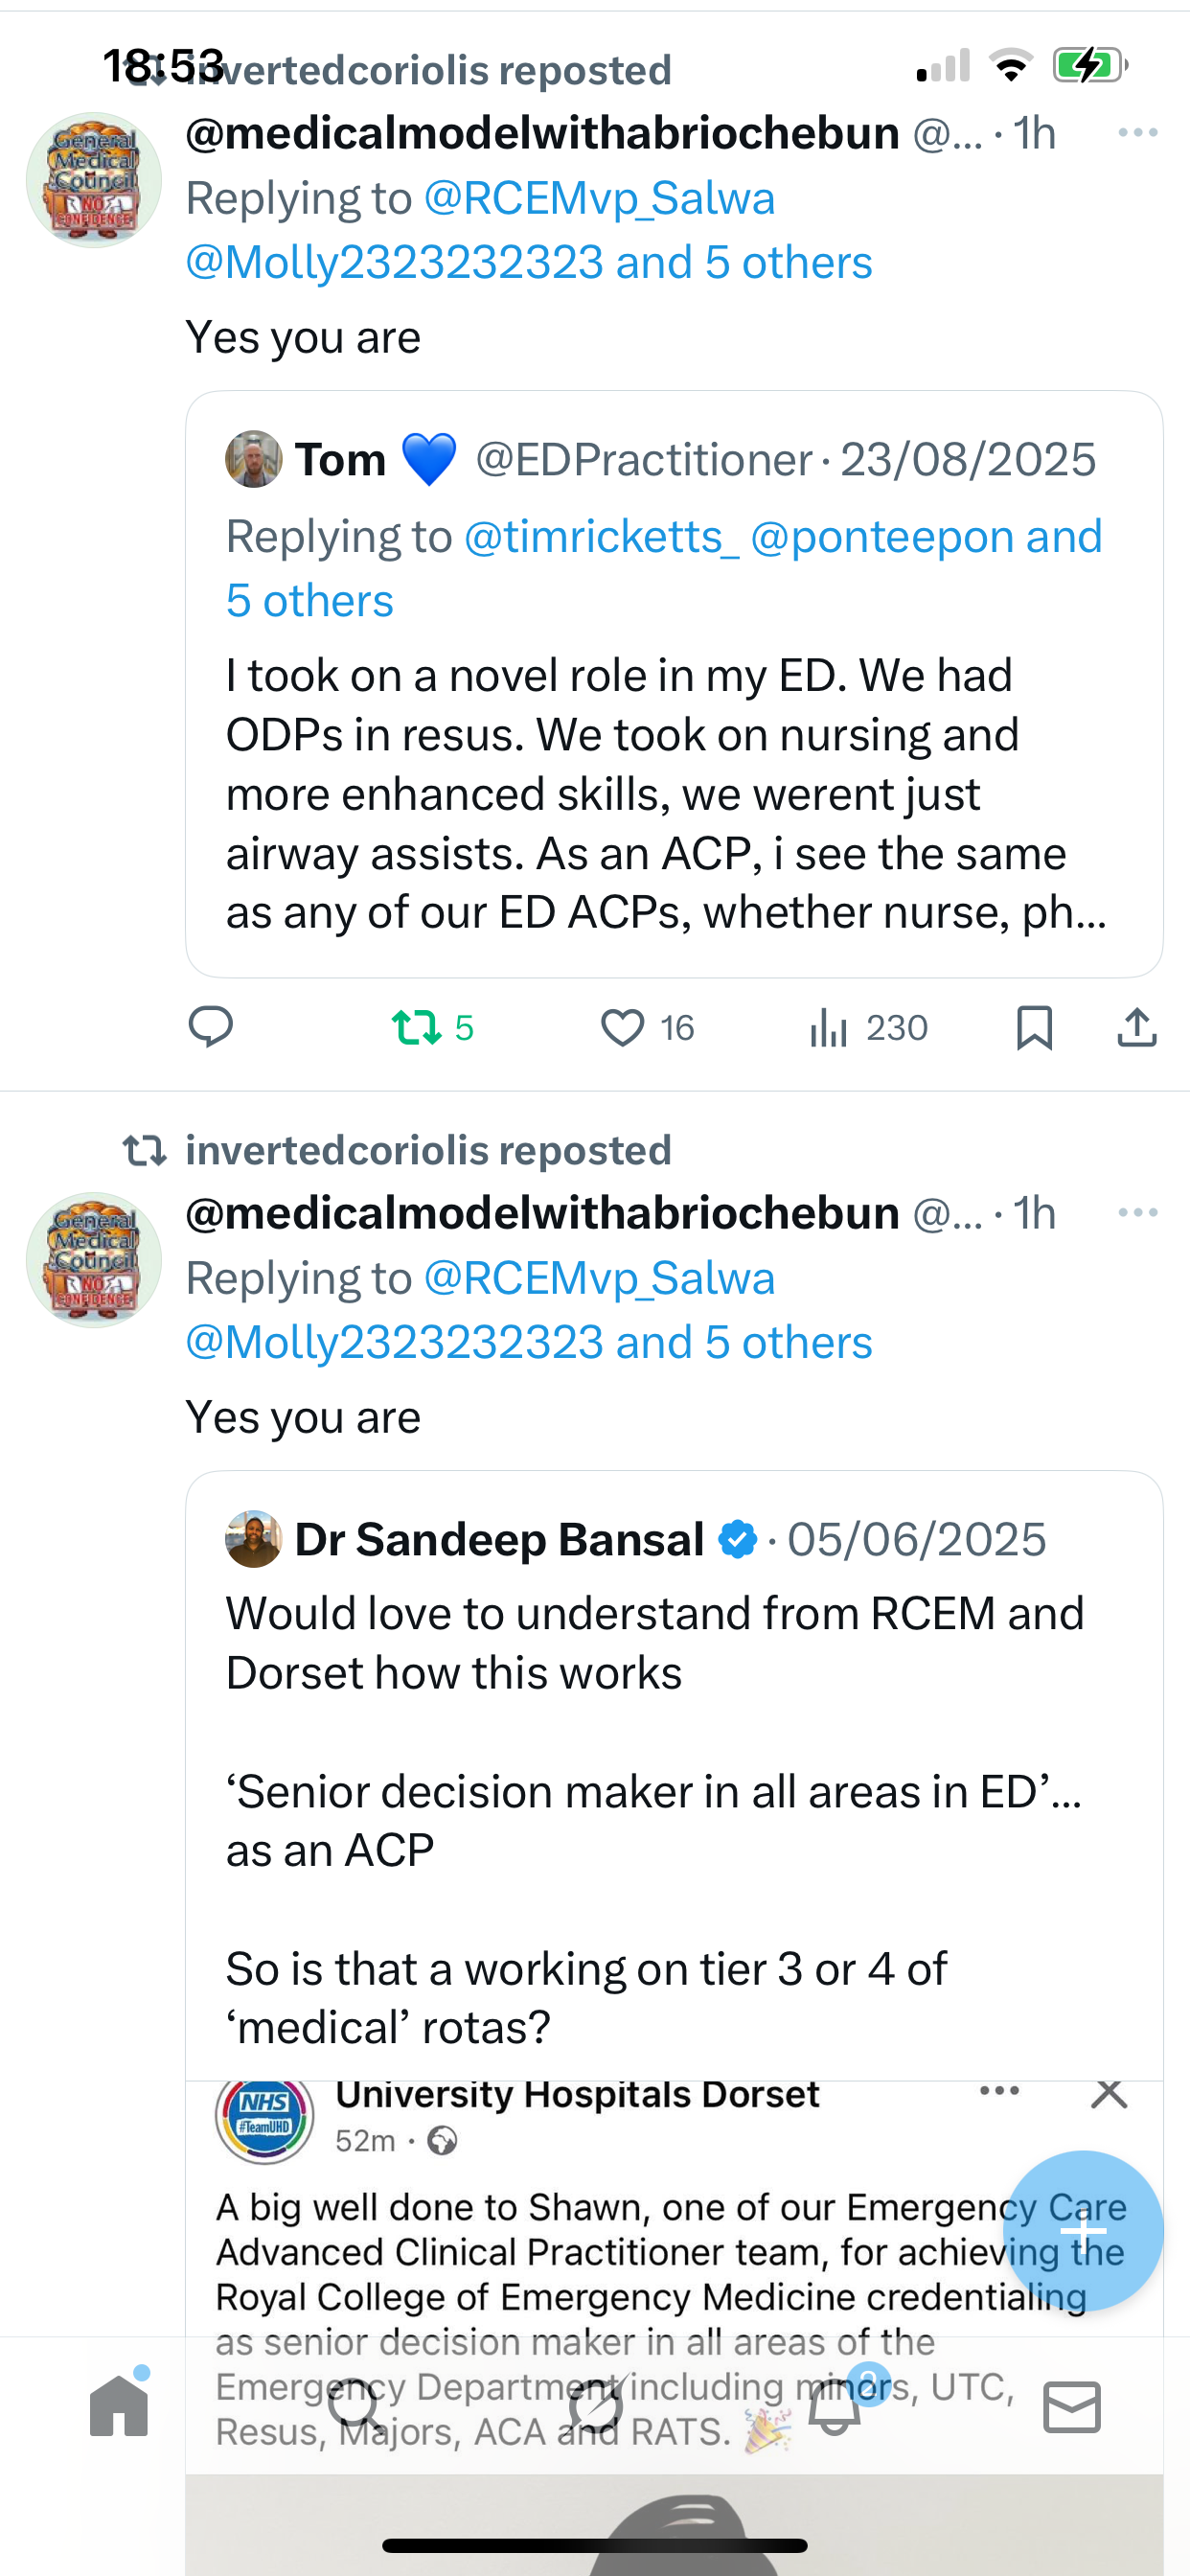Bookmark the first post
Image resolution: width=1190 pixels, height=2576 pixels.
[x=1034, y=1027]
